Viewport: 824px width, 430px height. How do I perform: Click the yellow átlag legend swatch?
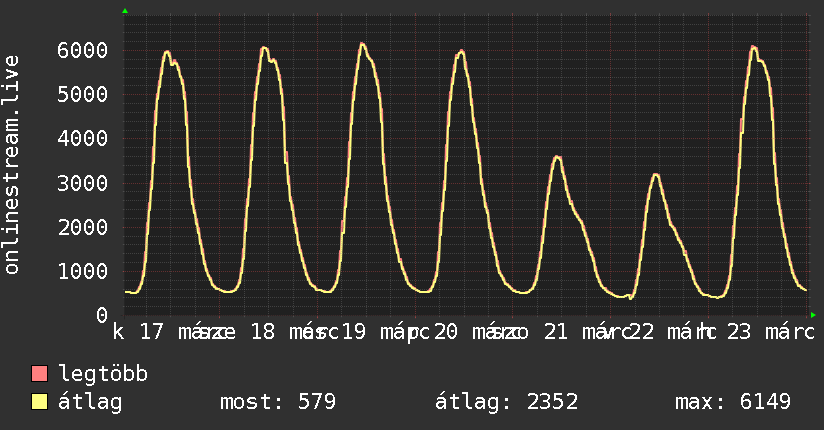(39, 402)
